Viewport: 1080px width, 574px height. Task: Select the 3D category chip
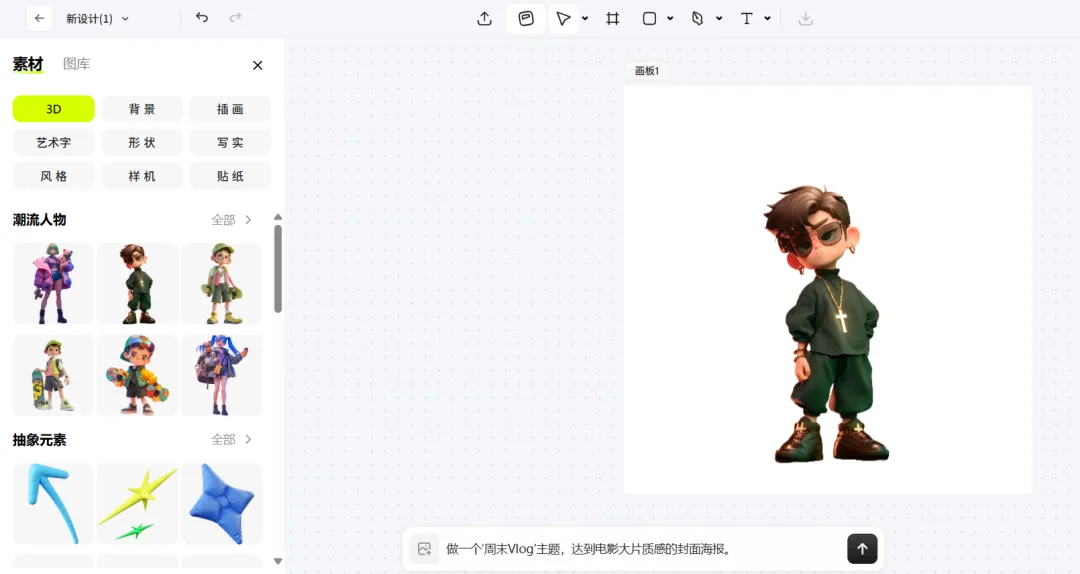click(54, 109)
